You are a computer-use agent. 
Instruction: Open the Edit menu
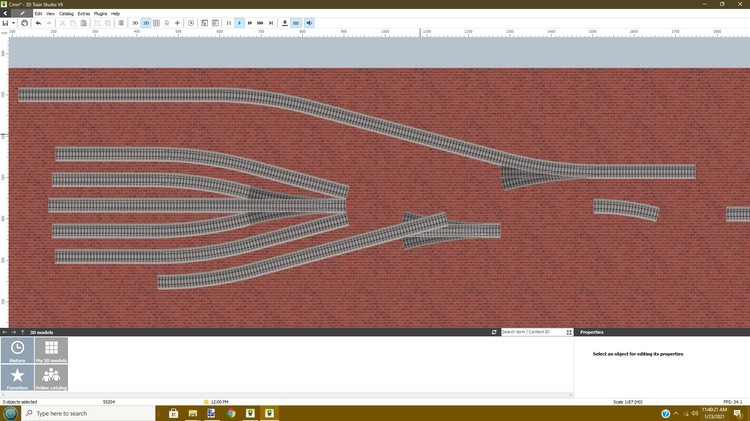pos(38,13)
